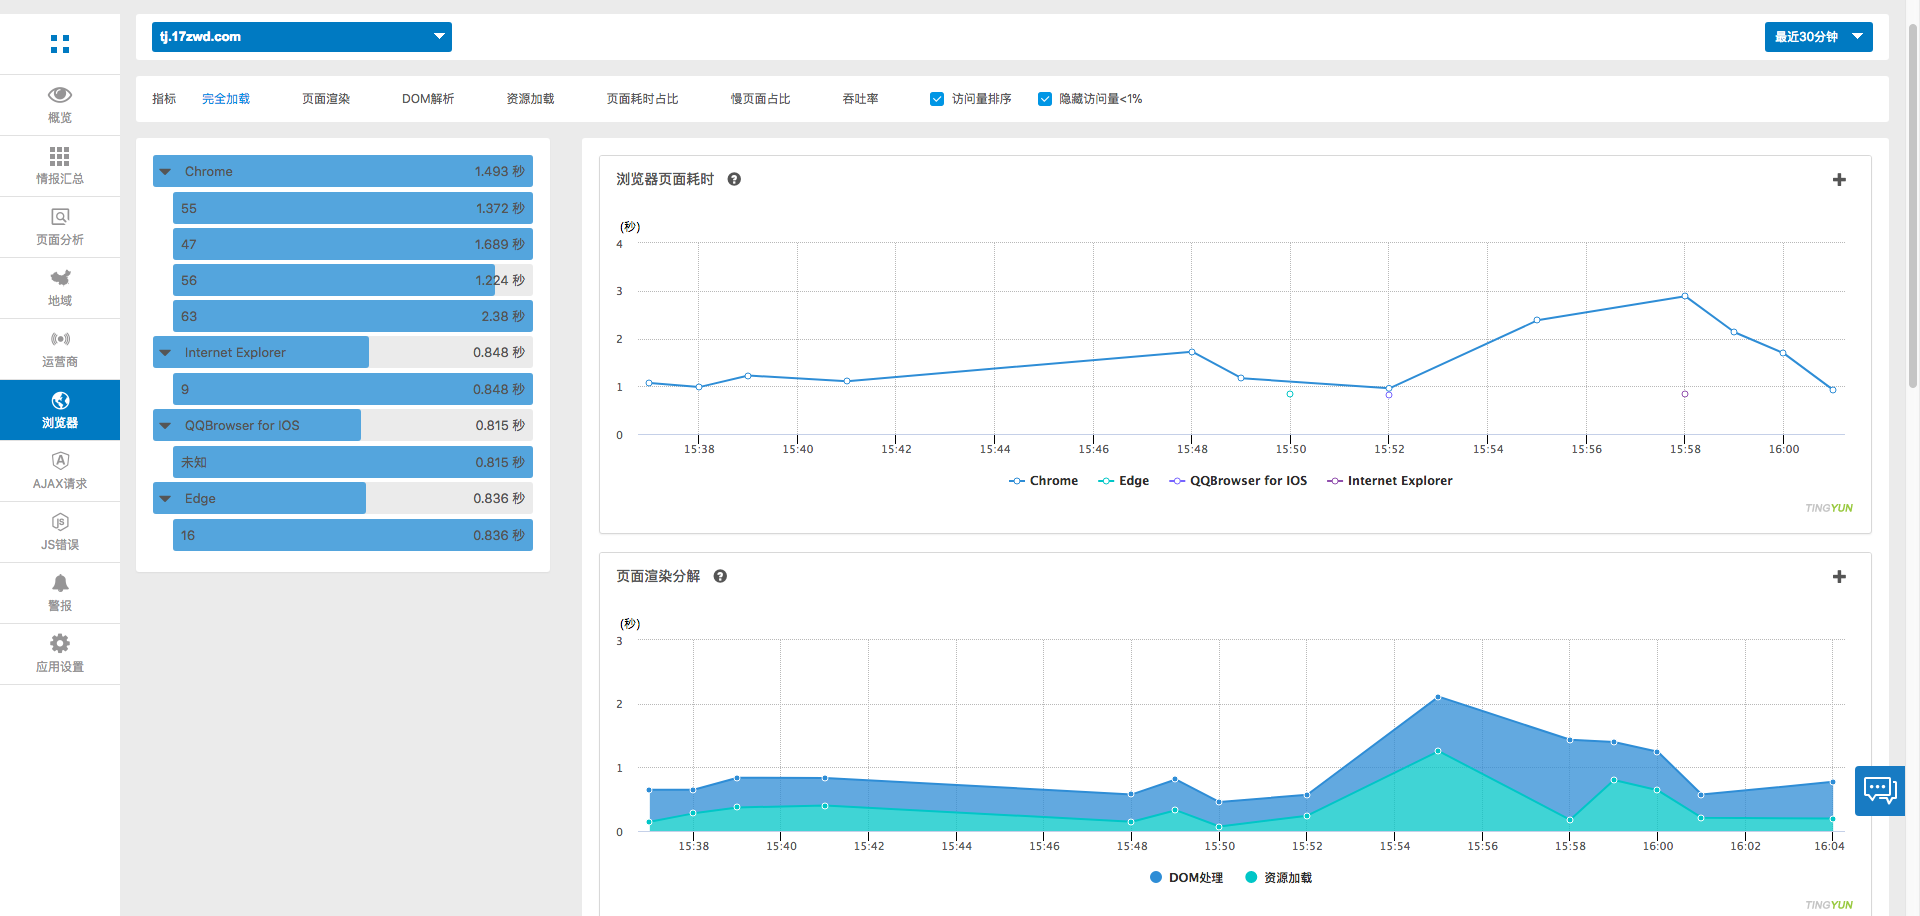This screenshot has height=916, width=1920.
Task: Select Chrome version 55 row
Action: click(x=353, y=208)
